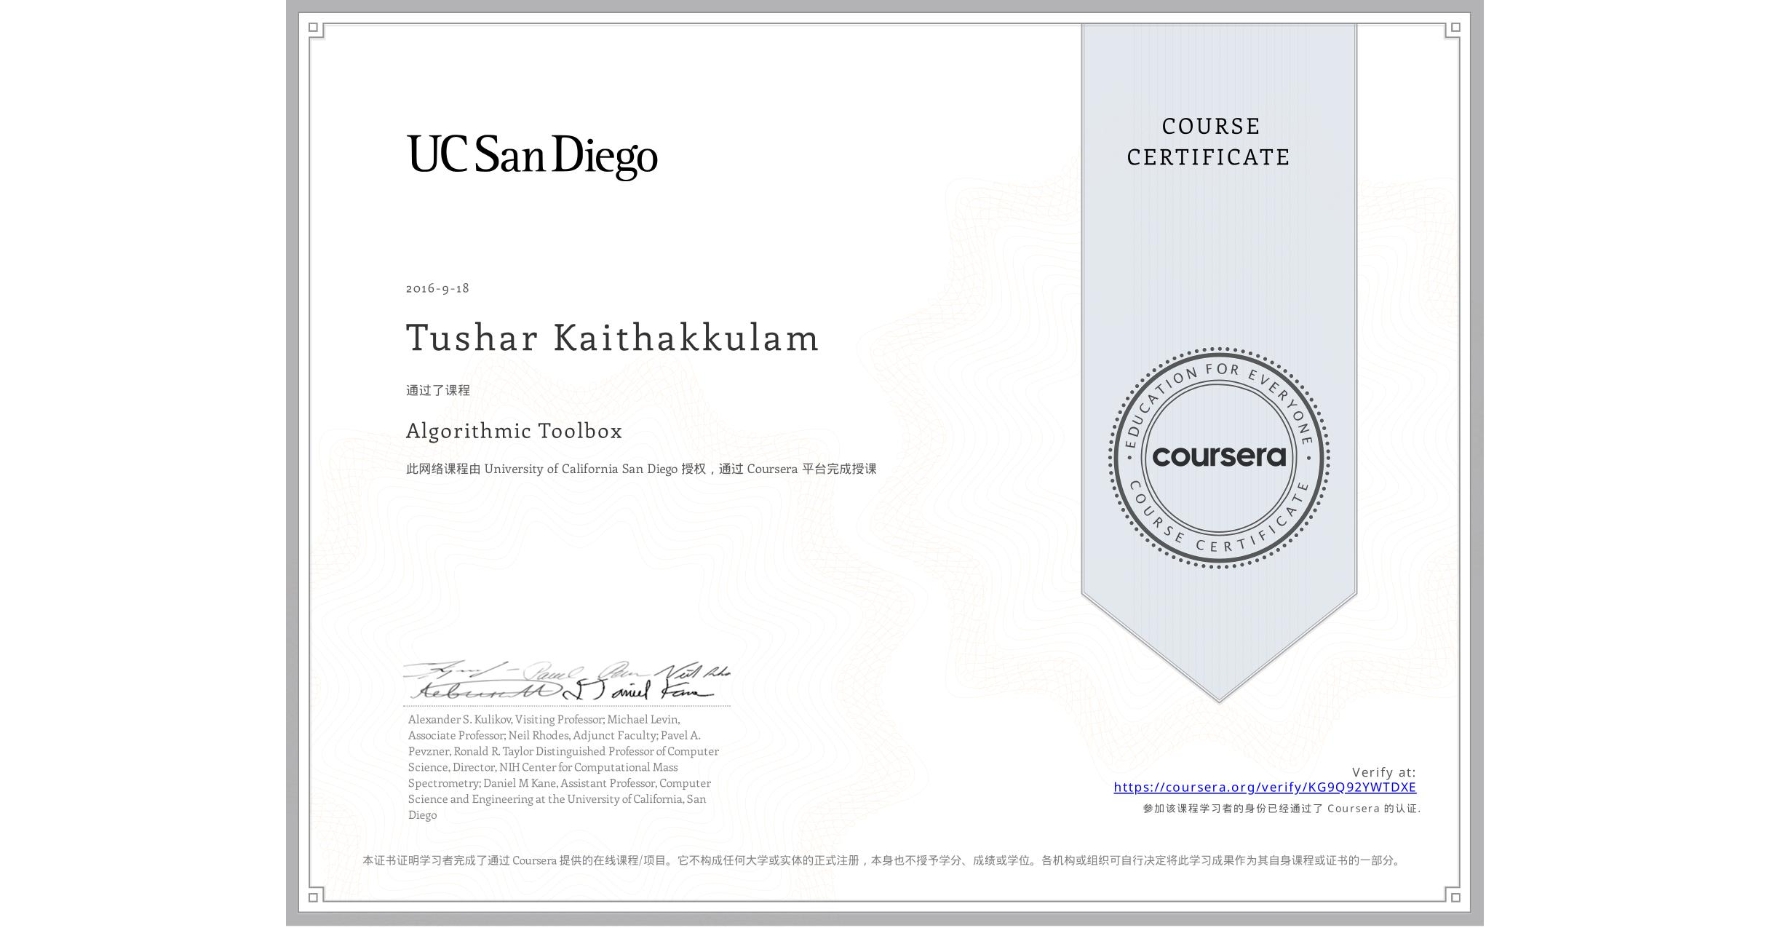
Task: Click the UC San Diego logo
Action: click(x=532, y=156)
